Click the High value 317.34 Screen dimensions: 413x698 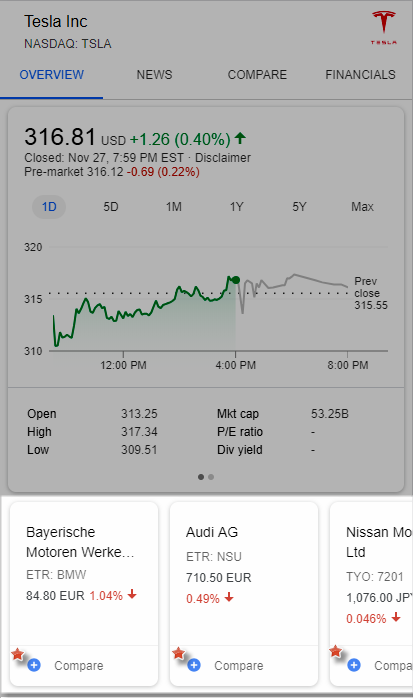coord(139,431)
